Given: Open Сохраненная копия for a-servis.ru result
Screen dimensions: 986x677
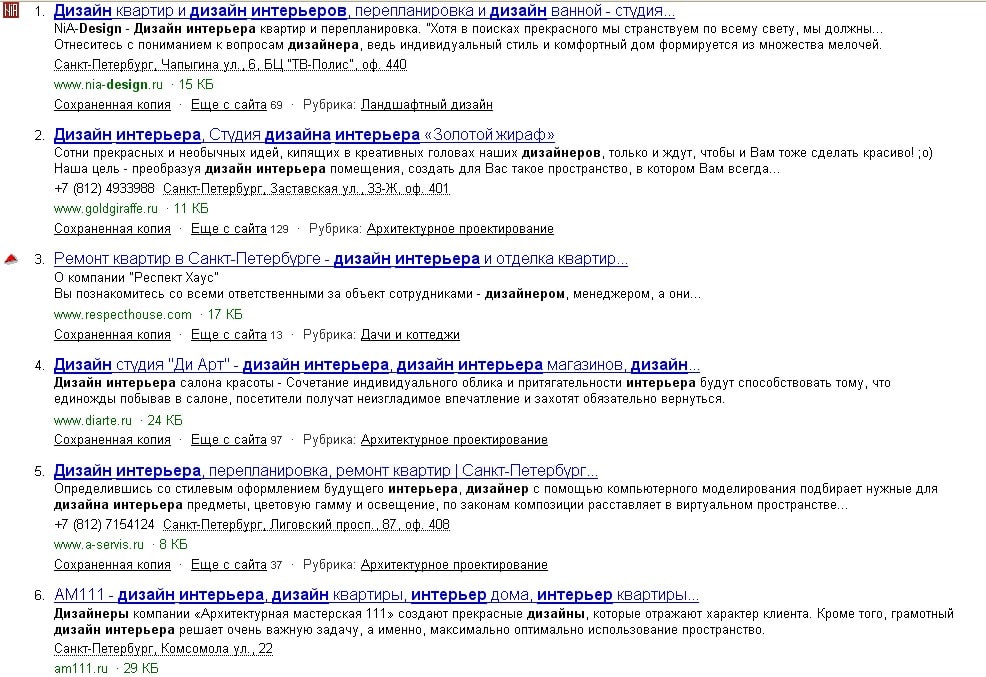Looking at the screenshot, I should tap(113, 564).
